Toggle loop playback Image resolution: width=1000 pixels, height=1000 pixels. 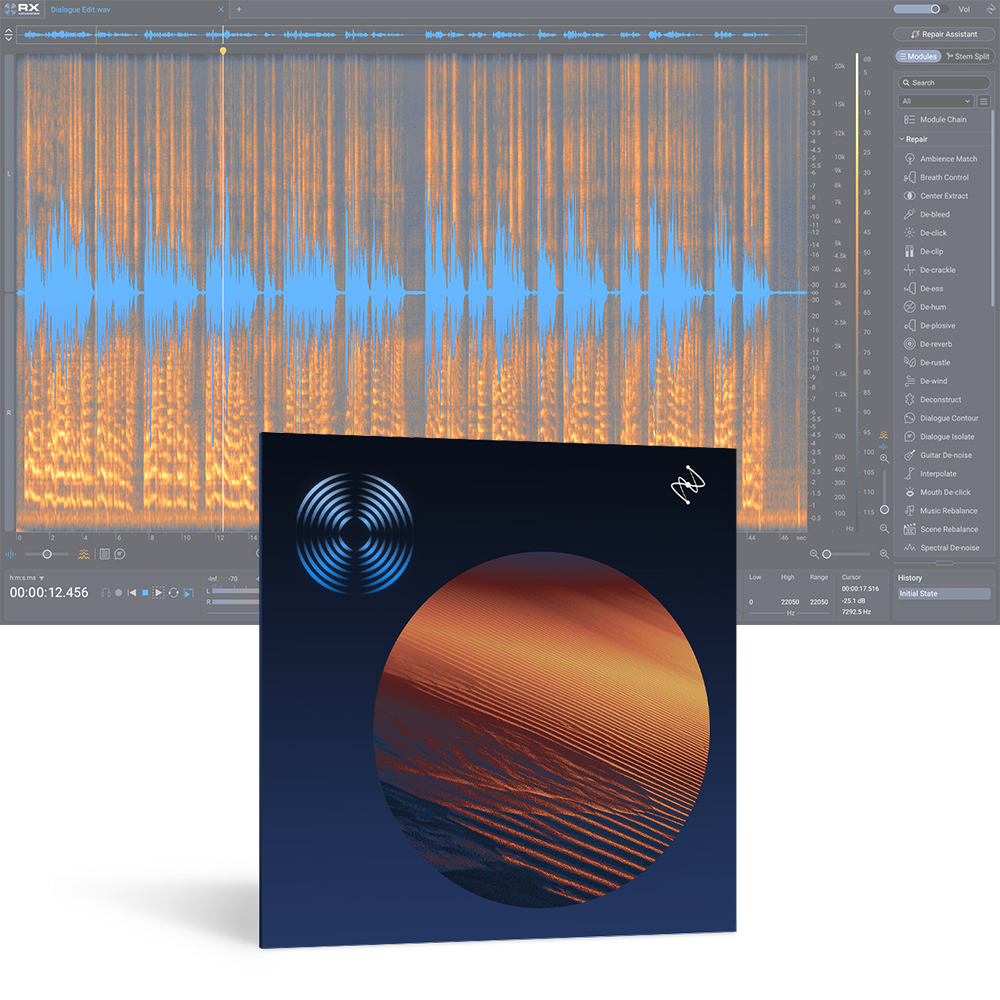point(173,592)
